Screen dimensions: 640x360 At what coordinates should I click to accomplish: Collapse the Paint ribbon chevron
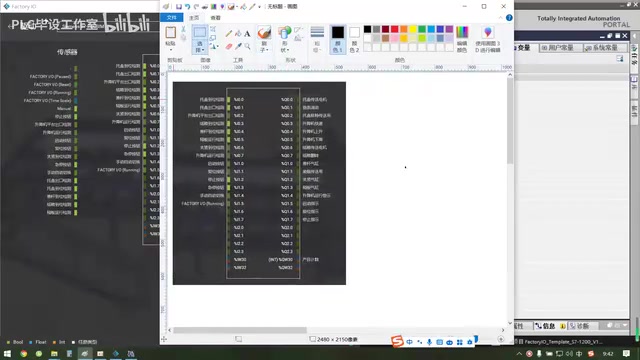tap(501, 18)
